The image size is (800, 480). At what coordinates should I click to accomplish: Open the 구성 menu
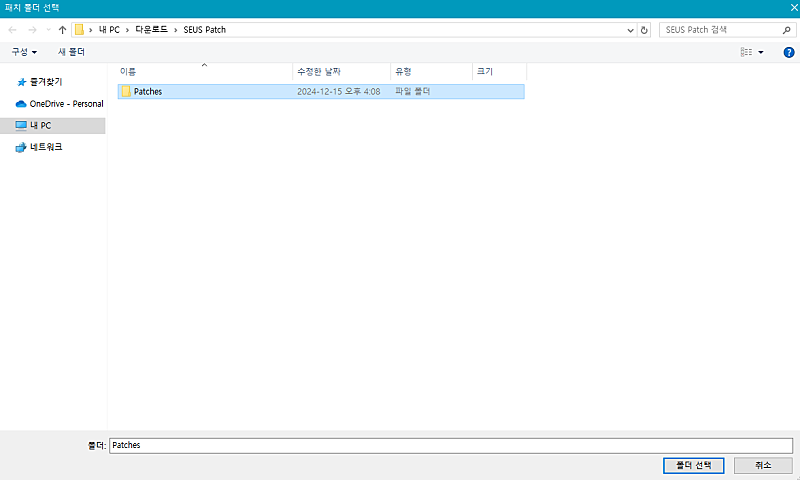click(24, 52)
